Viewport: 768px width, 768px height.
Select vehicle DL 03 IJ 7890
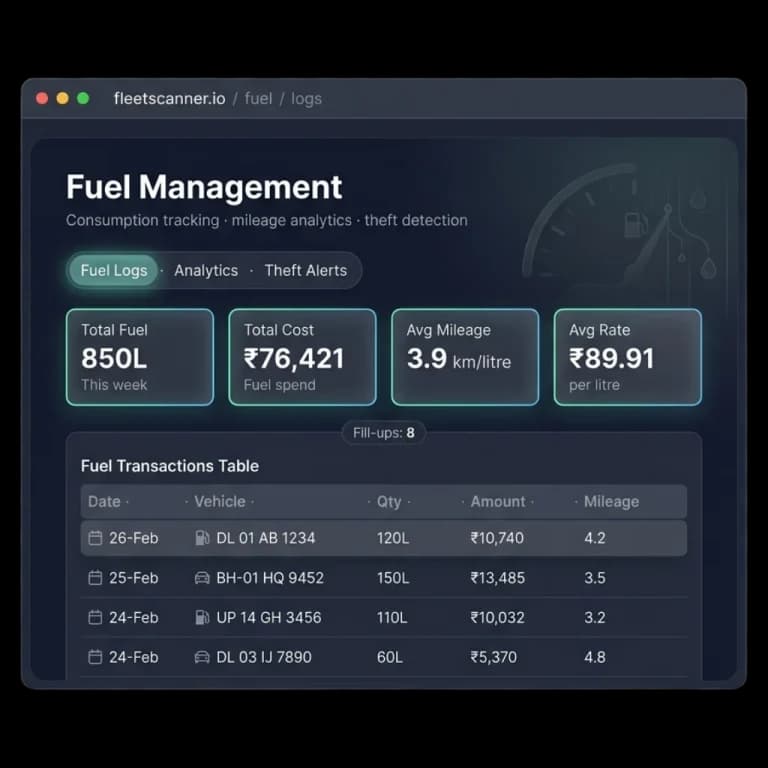click(264, 657)
